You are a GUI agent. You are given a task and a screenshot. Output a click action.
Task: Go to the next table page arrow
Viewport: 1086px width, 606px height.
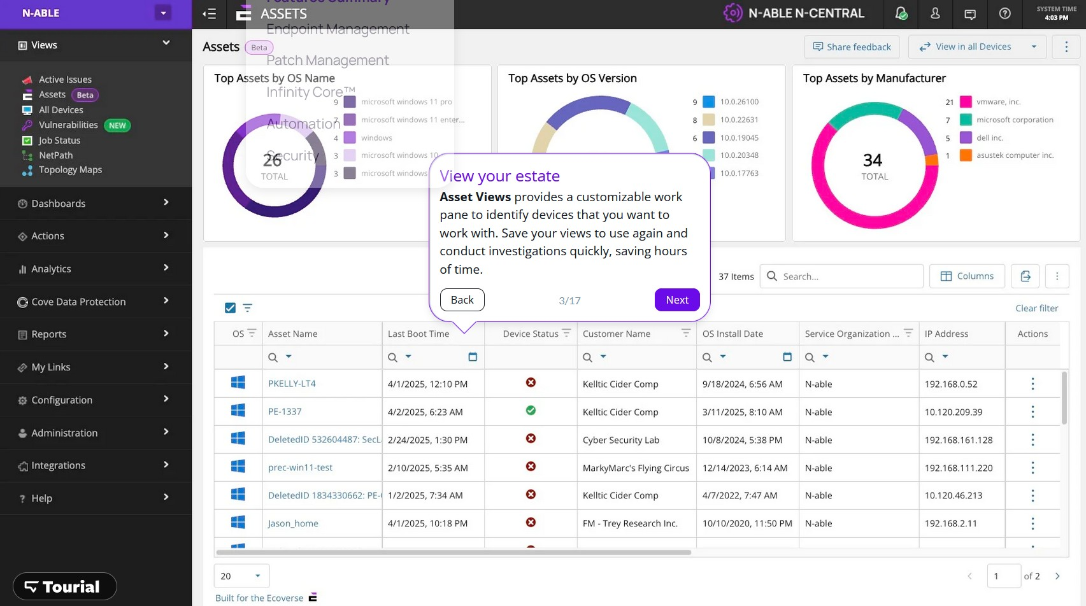pos(1057,576)
